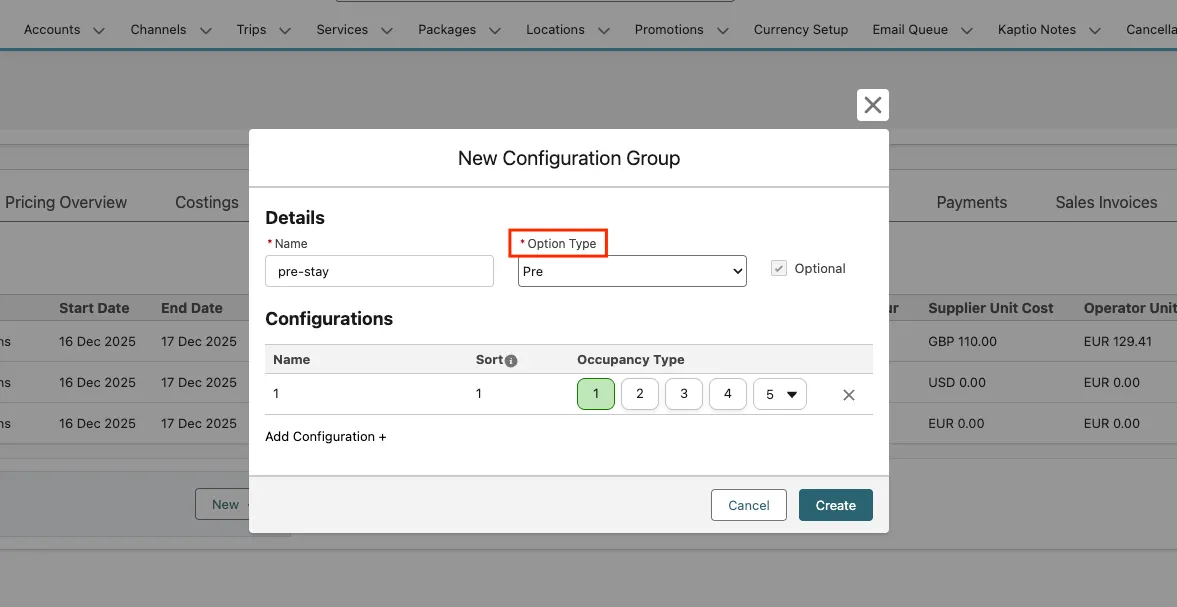Switch to the Payments tab

tap(971, 202)
